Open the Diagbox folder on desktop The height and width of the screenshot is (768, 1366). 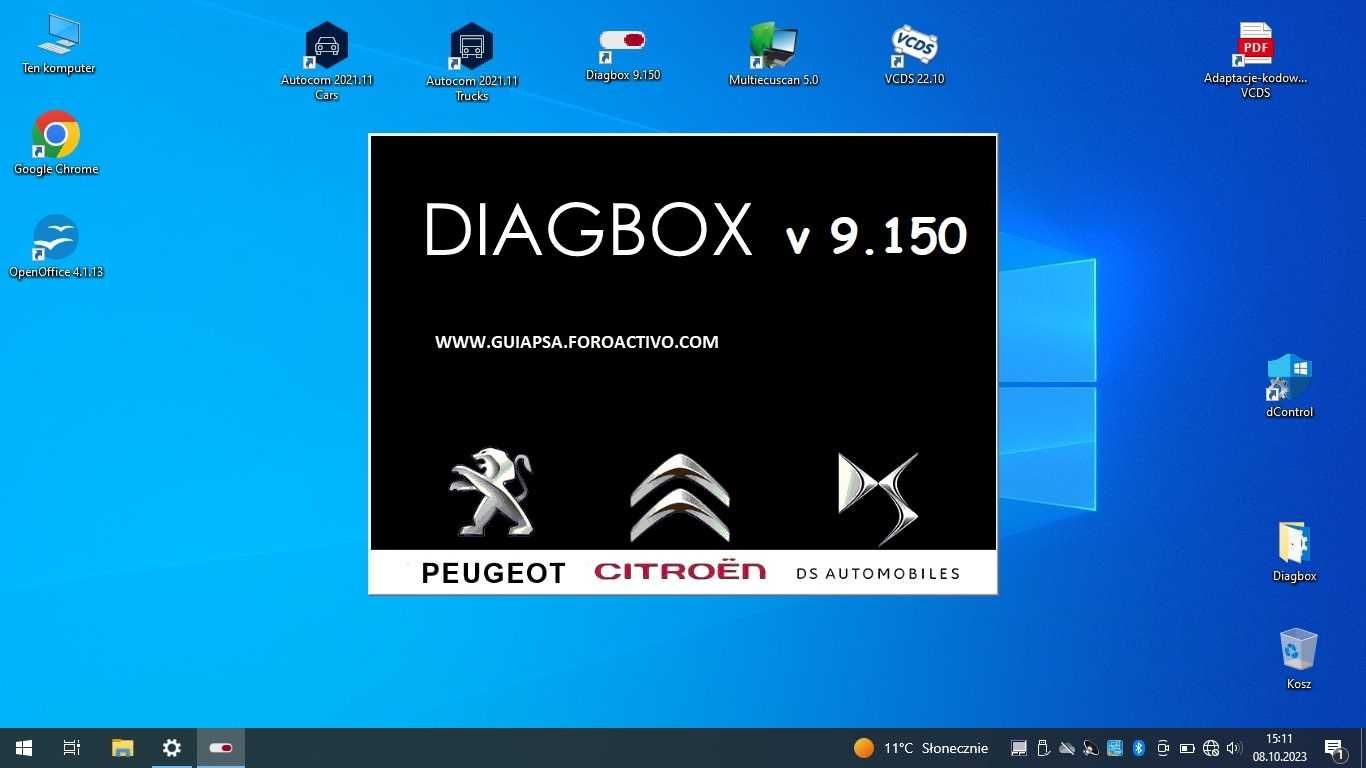coord(1294,552)
